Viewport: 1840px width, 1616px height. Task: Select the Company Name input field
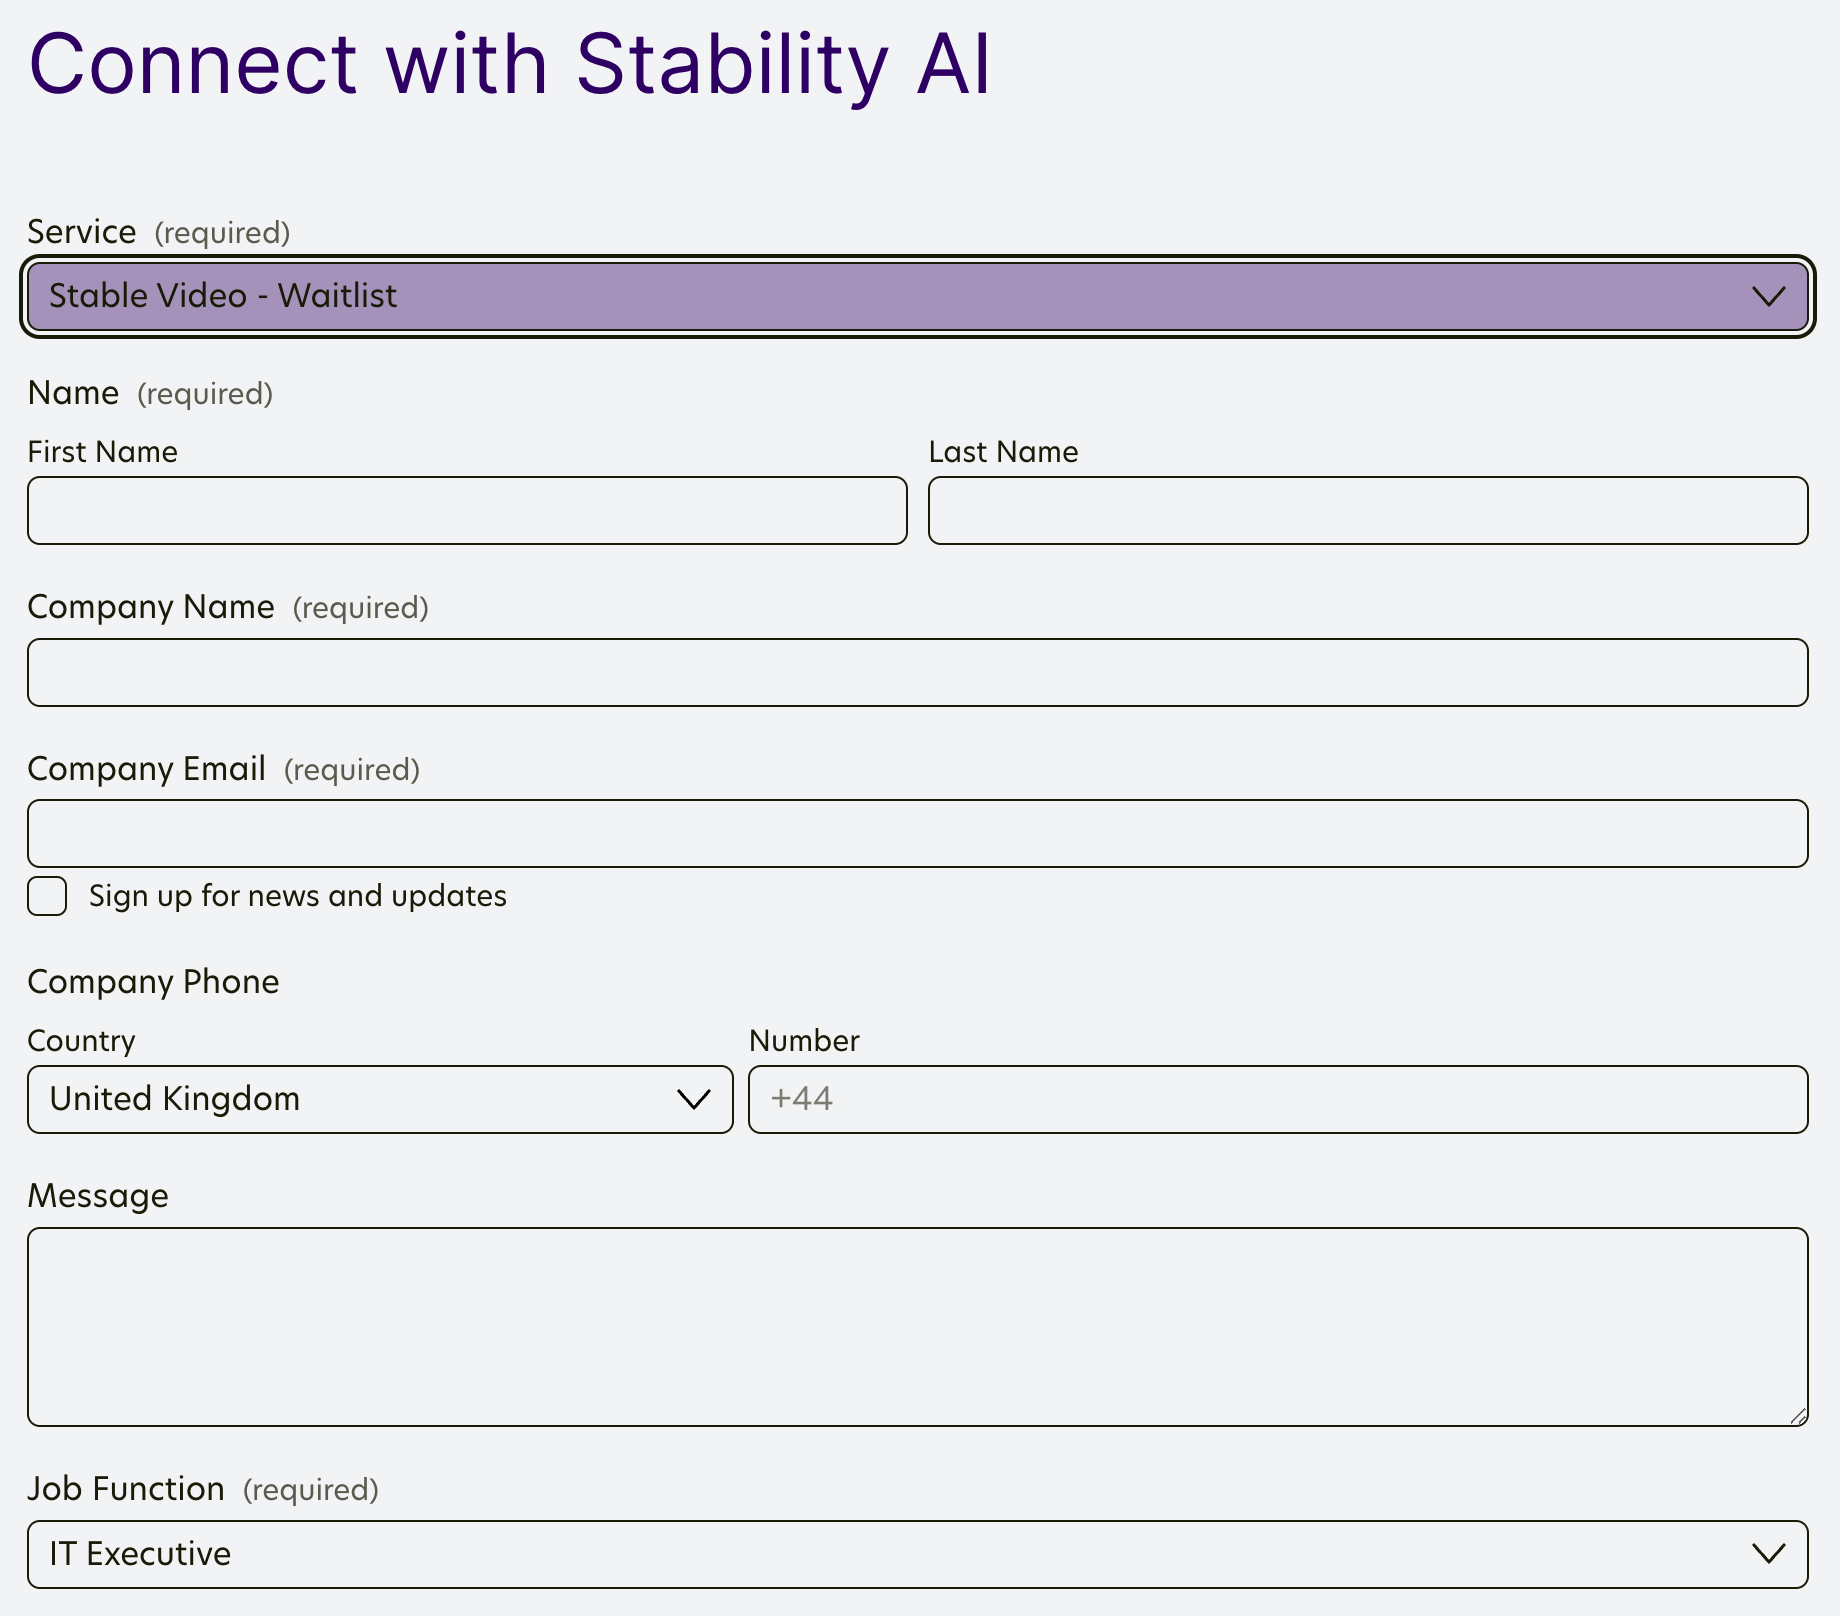click(x=917, y=672)
